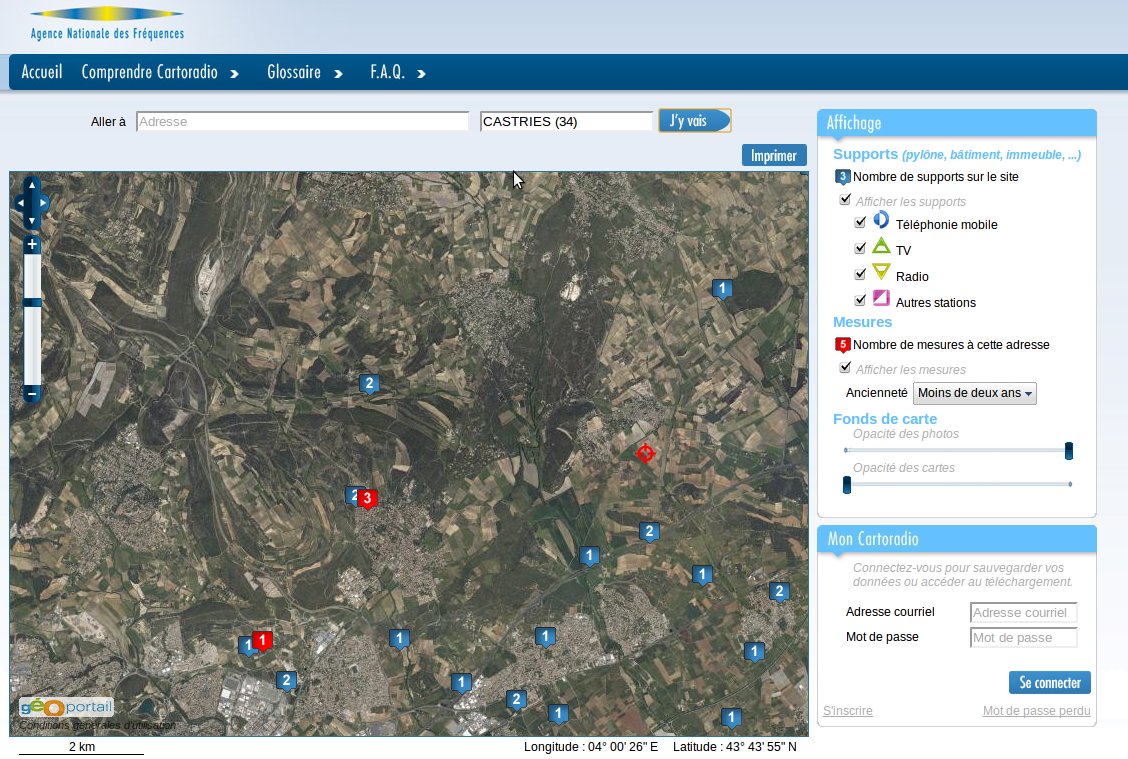Click the Opacité des photos slider handle

tap(1068, 451)
